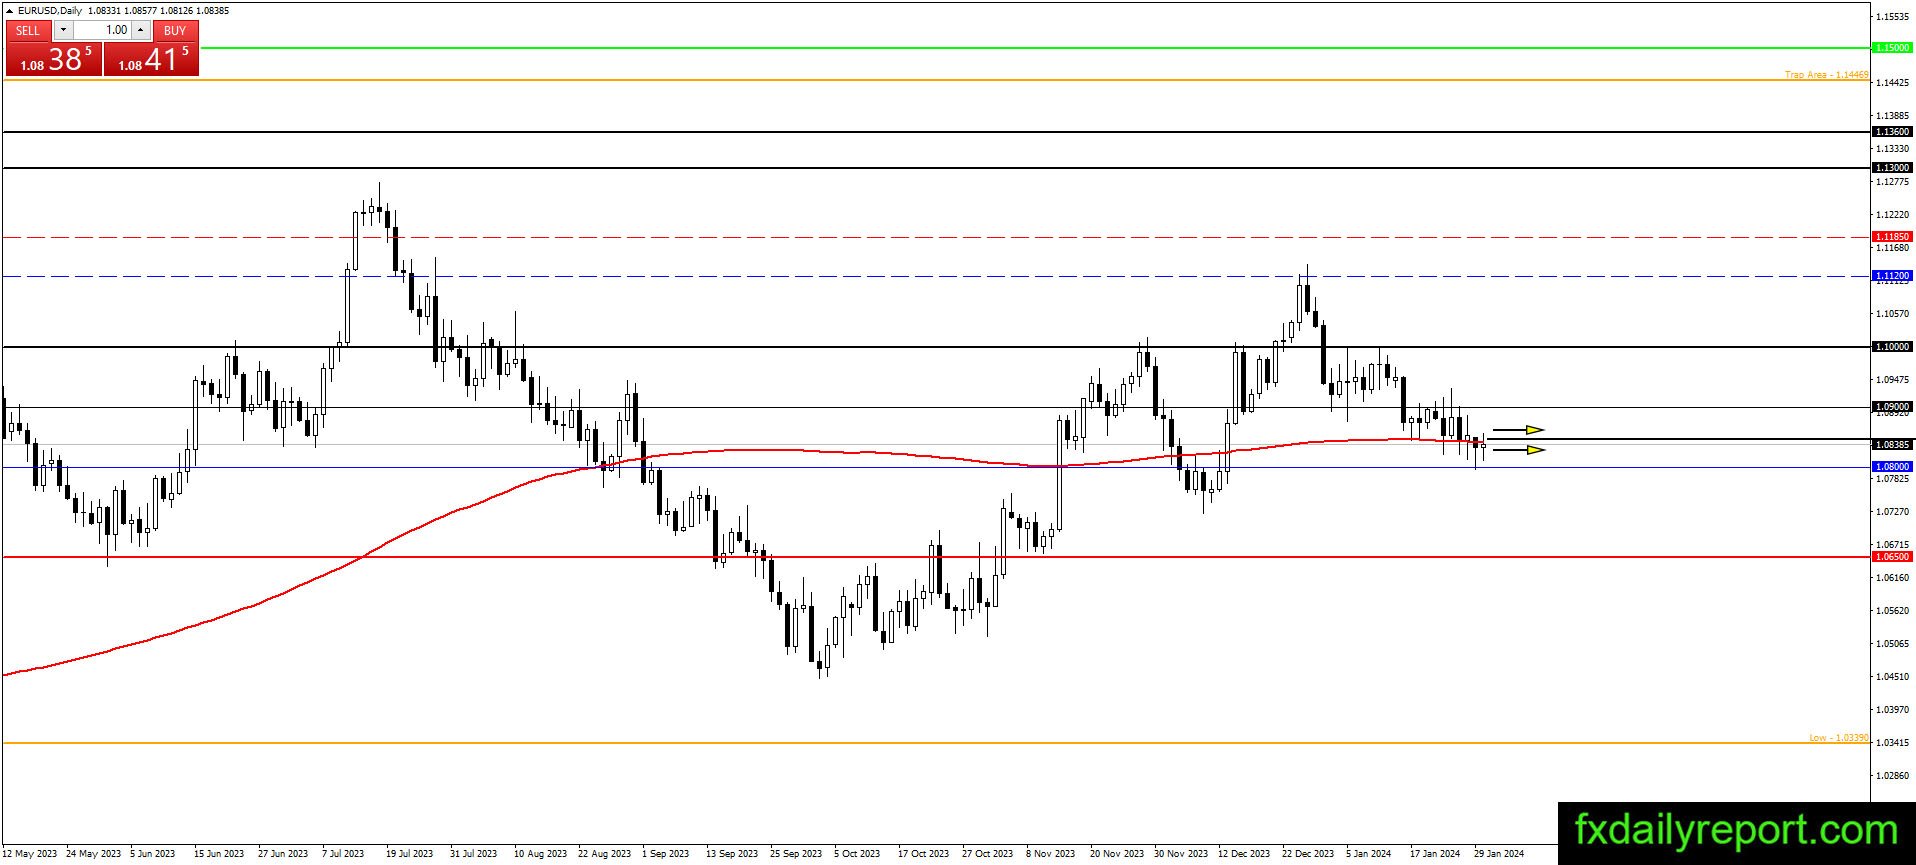Collapse the one-click trading panel triangle
Screen dimensions: 1916x865
click(10, 11)
